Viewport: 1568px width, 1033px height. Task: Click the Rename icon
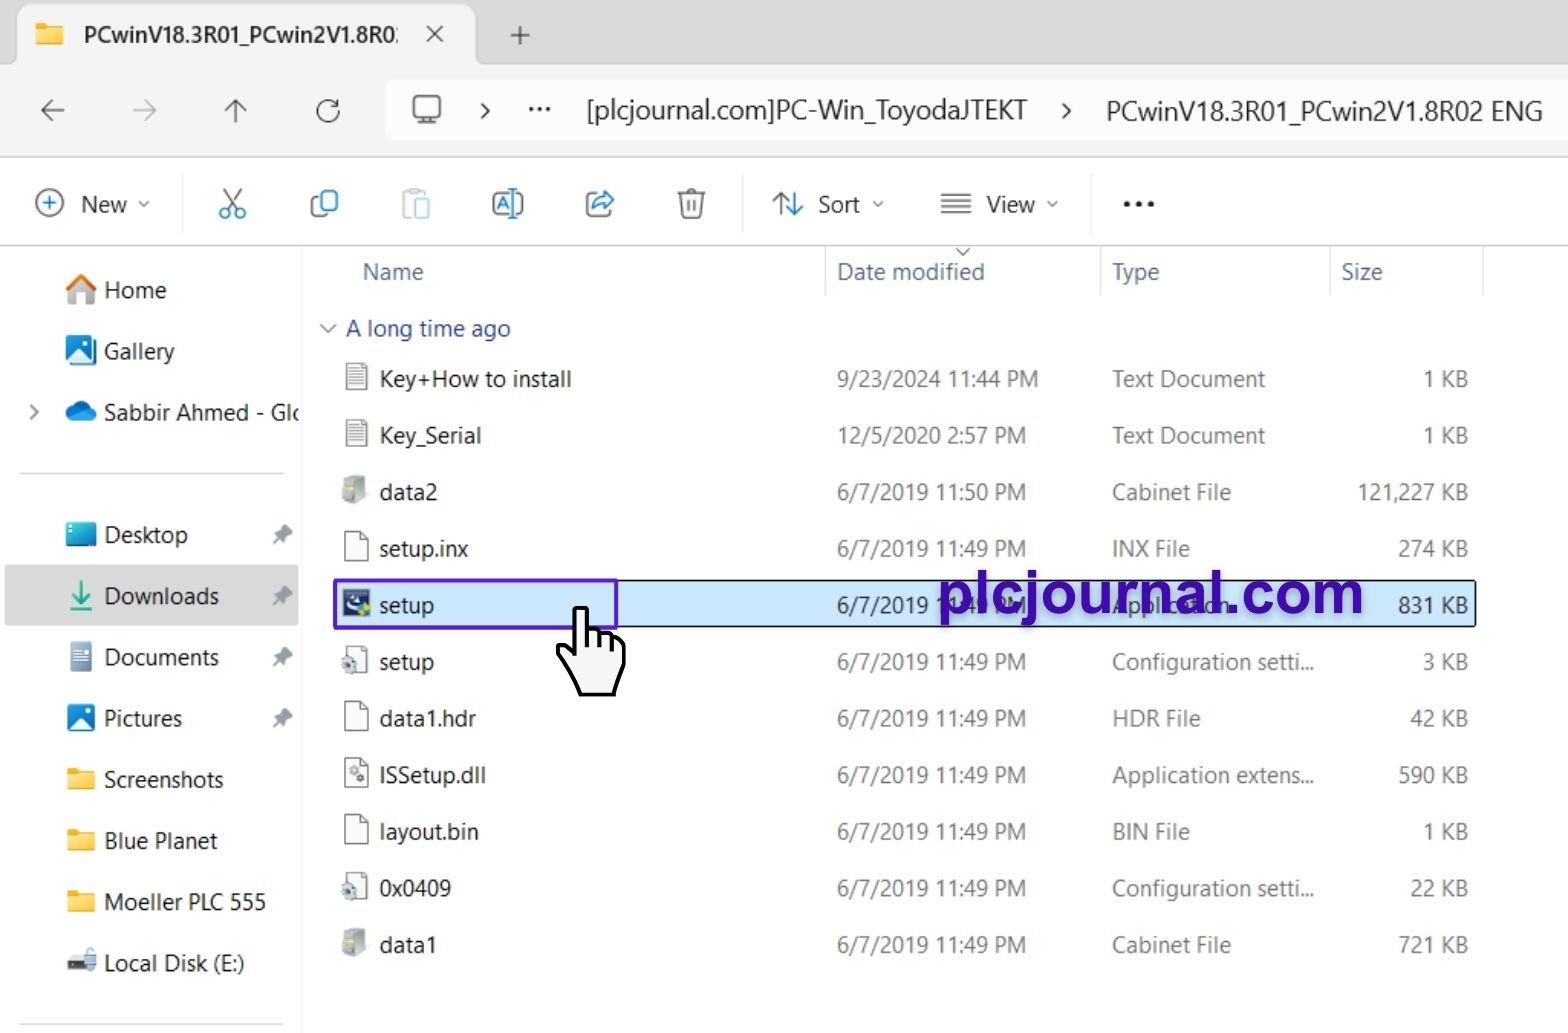(508, 204)
